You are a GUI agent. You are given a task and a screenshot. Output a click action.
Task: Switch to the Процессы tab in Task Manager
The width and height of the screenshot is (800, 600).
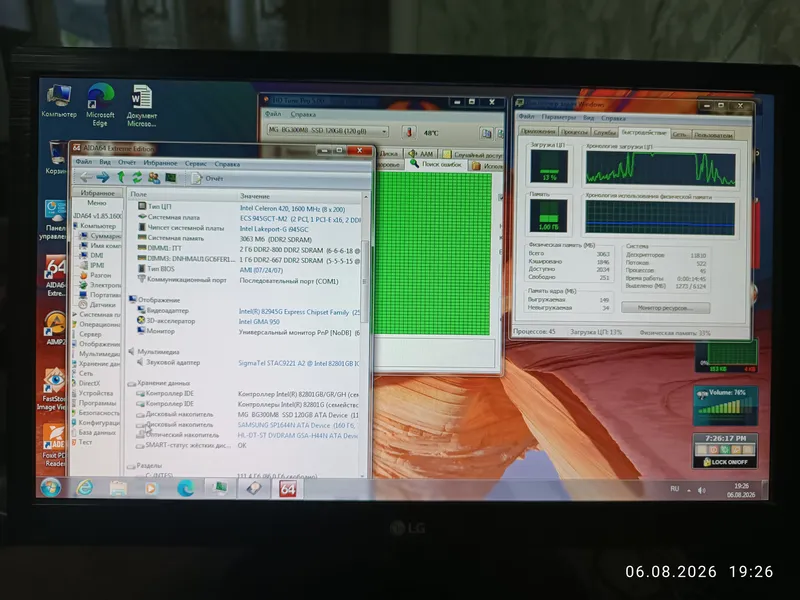click(574, 132)
